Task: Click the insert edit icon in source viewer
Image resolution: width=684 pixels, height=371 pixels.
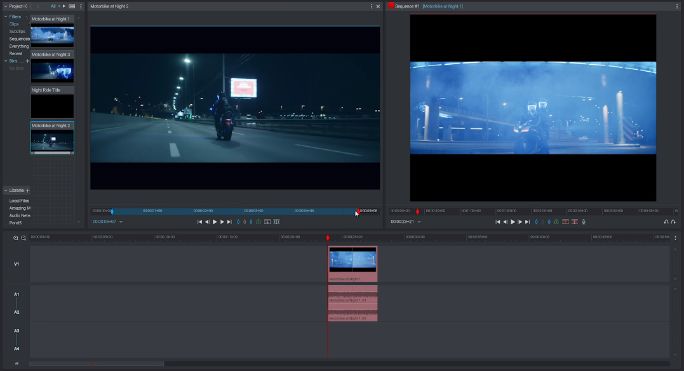Action: pos(276,222)
